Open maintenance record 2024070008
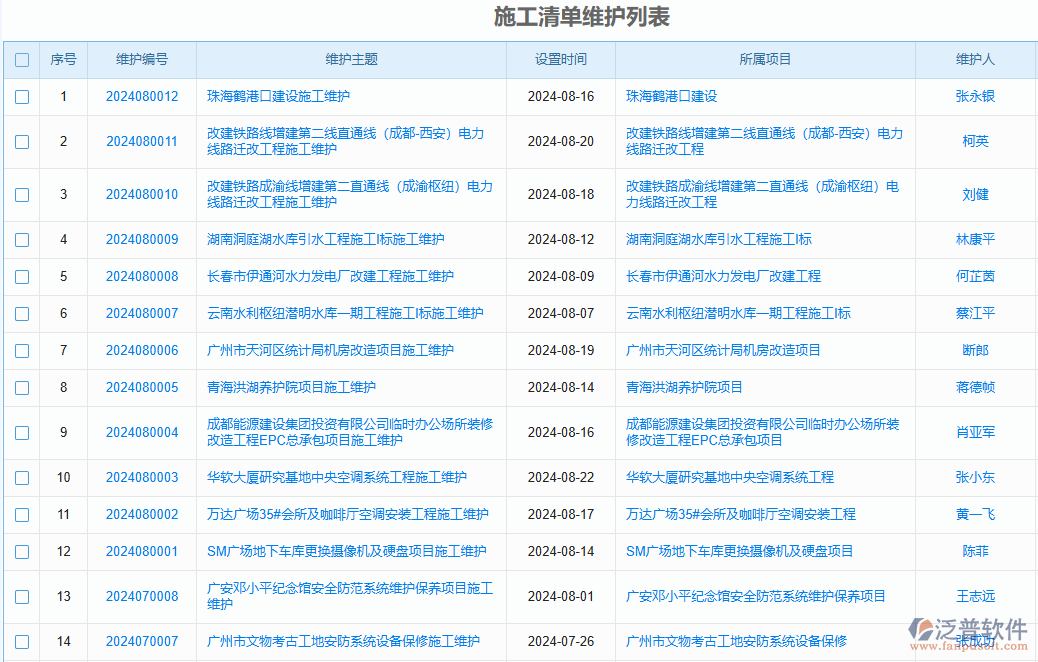 point(141,596)
